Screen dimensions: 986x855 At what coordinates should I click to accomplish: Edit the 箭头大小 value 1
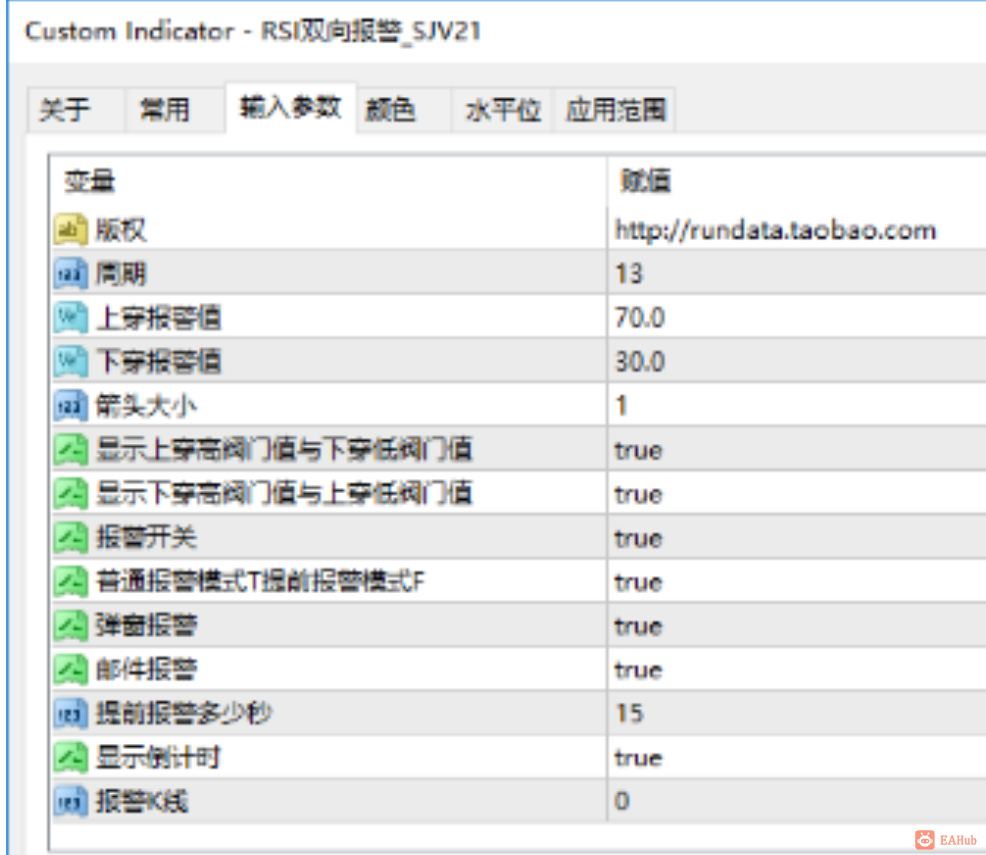(622, 406)
